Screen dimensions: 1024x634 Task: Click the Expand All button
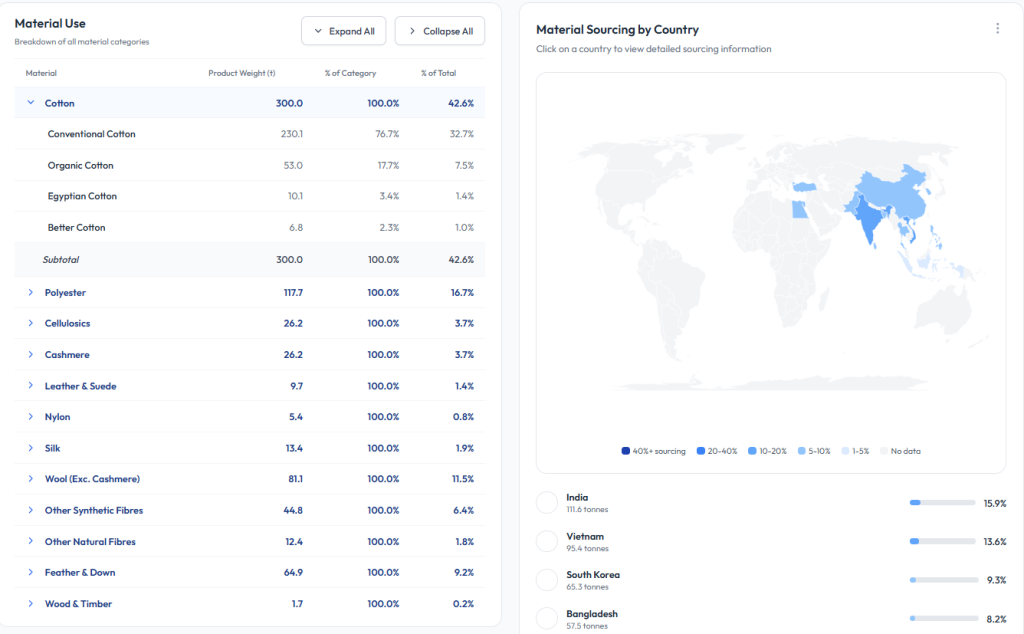[x=343, y=31]
